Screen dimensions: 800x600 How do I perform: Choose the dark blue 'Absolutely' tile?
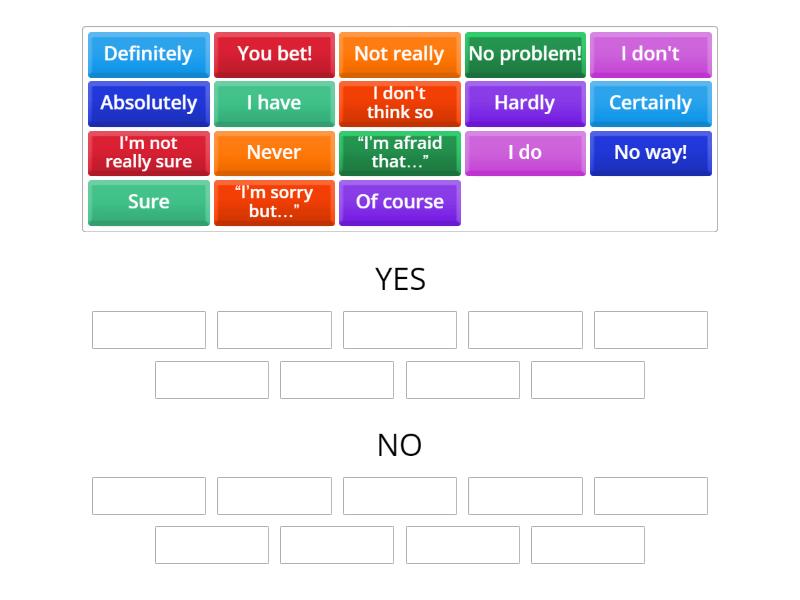(148, 104)
